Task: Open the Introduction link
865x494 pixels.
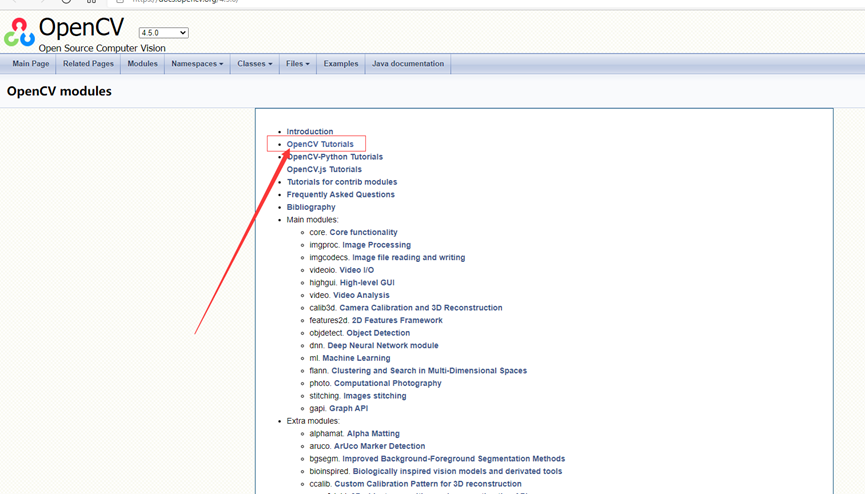Action: coord(309,131)
